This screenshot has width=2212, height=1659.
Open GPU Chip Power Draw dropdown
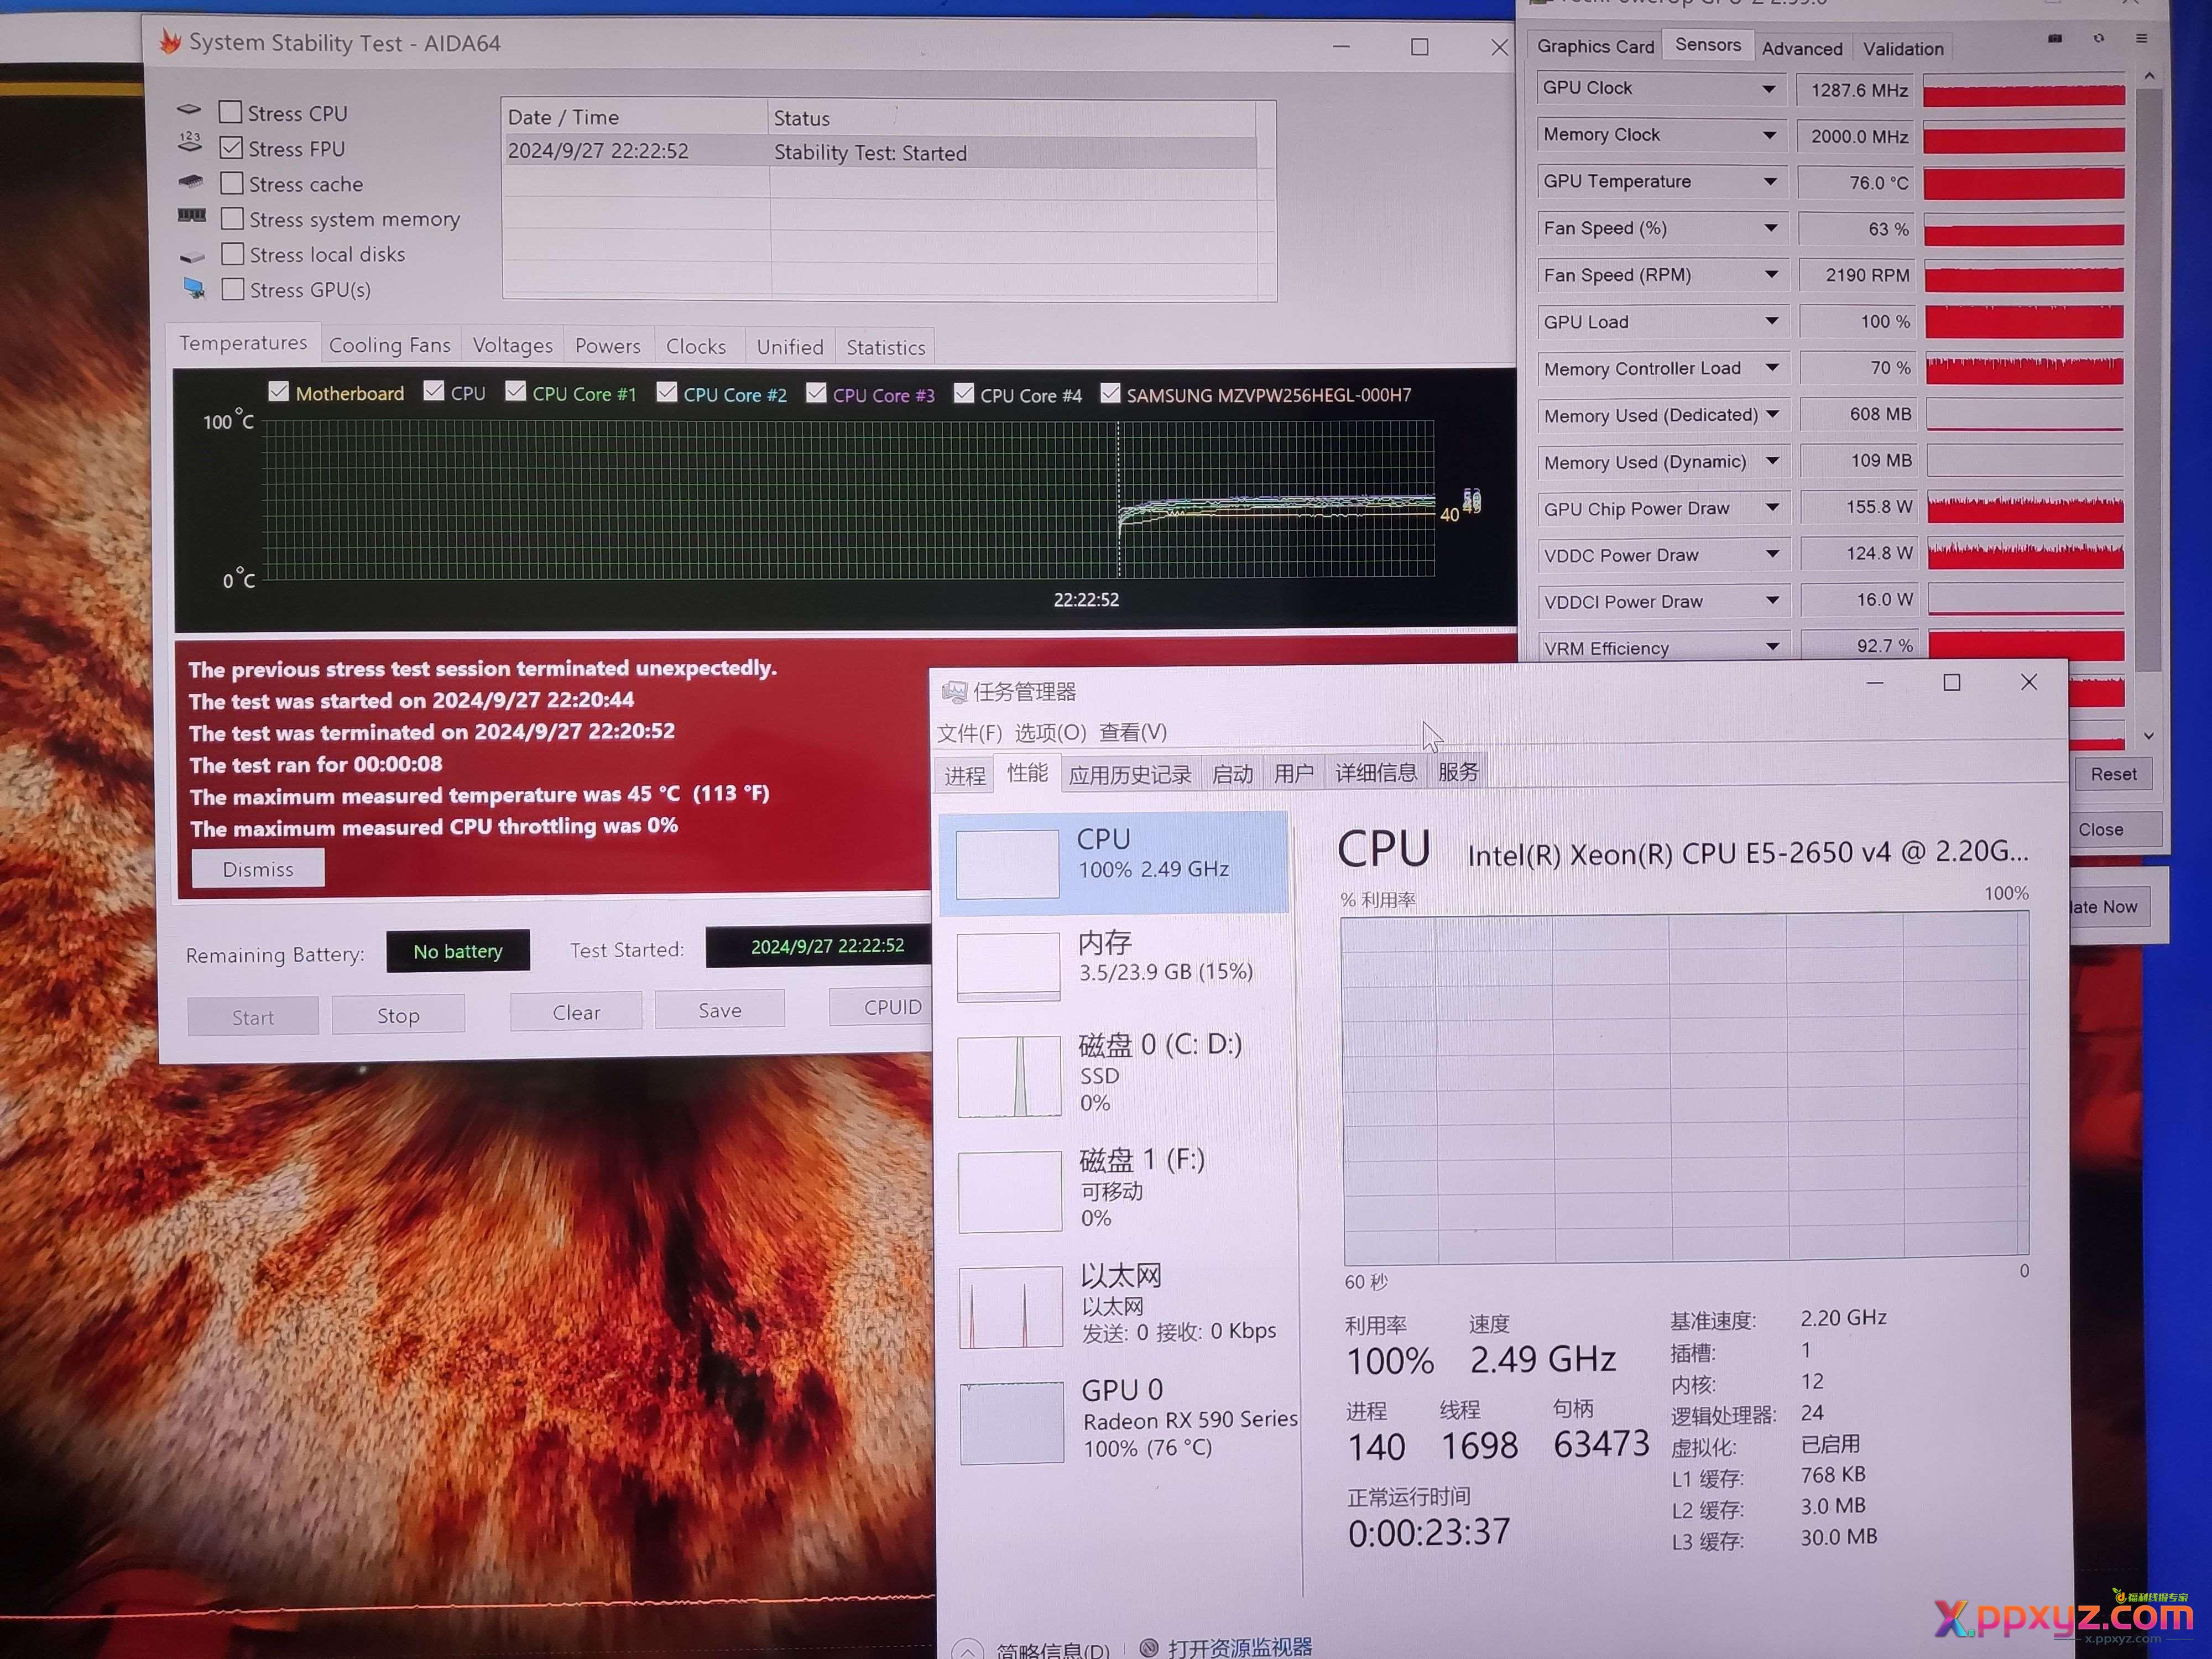(x=1772, y=507)
